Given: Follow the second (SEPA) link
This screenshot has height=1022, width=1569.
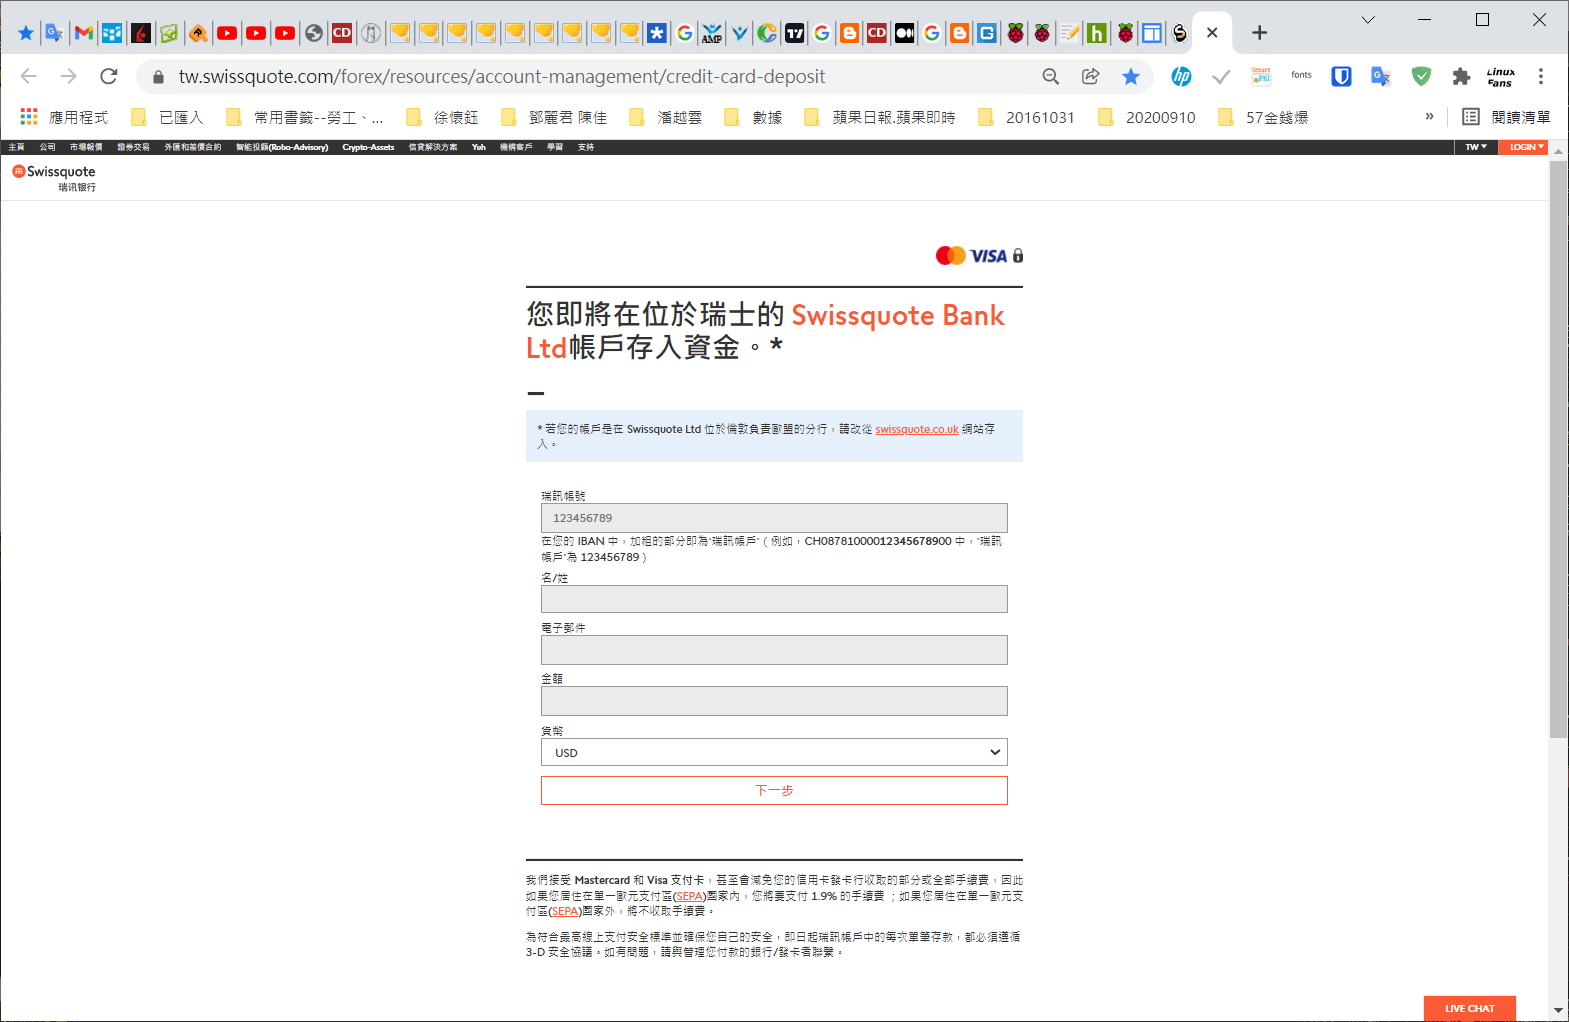Looking at the screenshot, I should point(565,911).
